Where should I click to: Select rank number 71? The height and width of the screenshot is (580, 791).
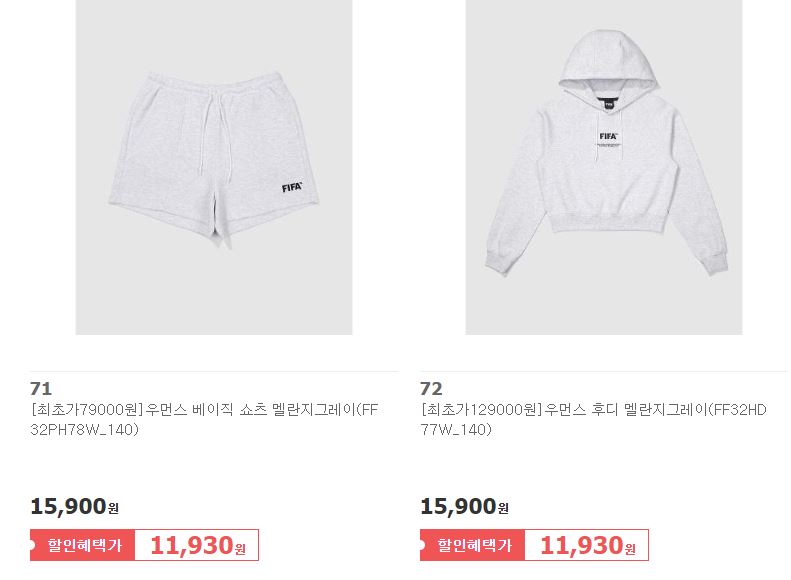pyautogui.click(x=41, y=389)
